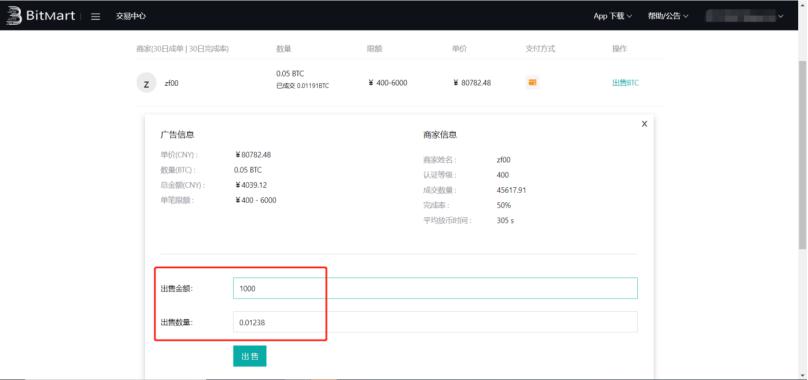Select the 0.05 BTC quantity cell
Viewport: 808px width, 380px height.
290,74
